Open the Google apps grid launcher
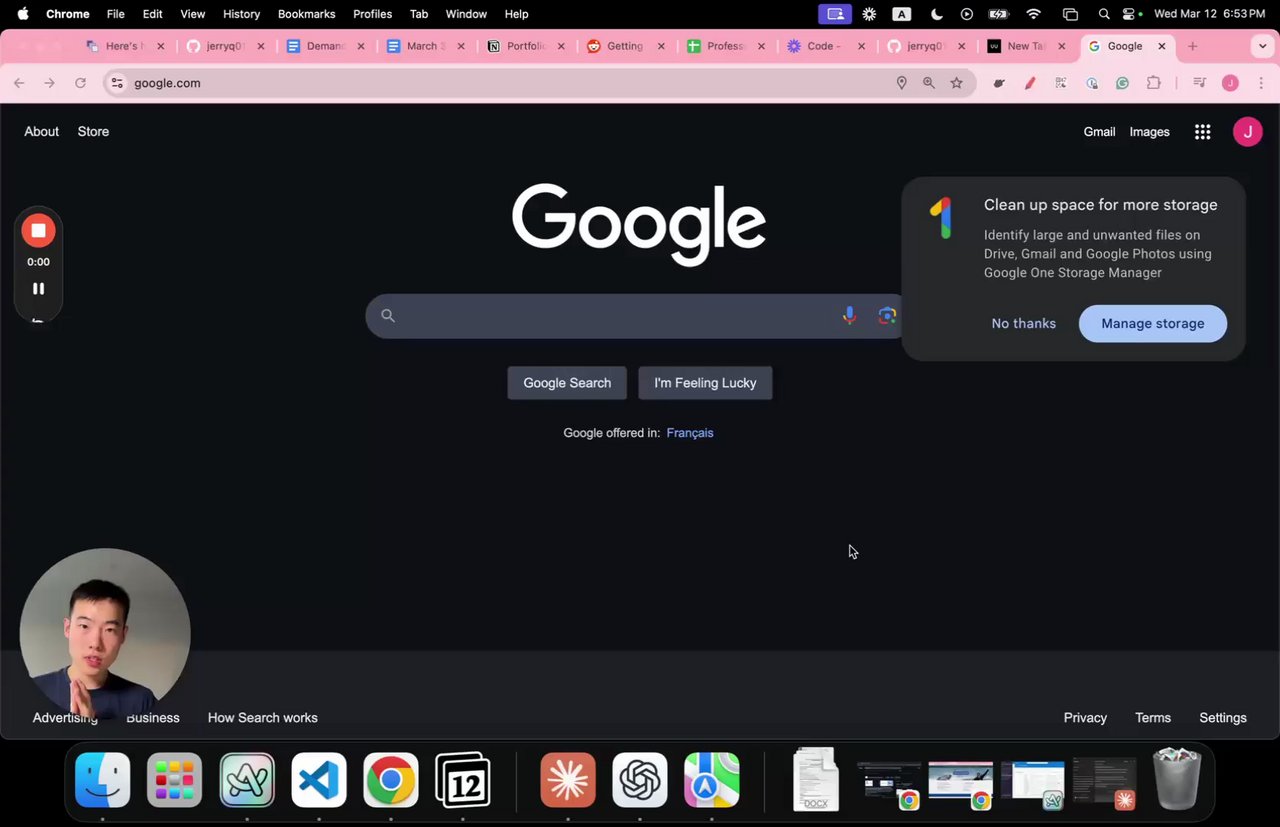Viewport: 1280px width, 827px height. tap(1203, 132)
